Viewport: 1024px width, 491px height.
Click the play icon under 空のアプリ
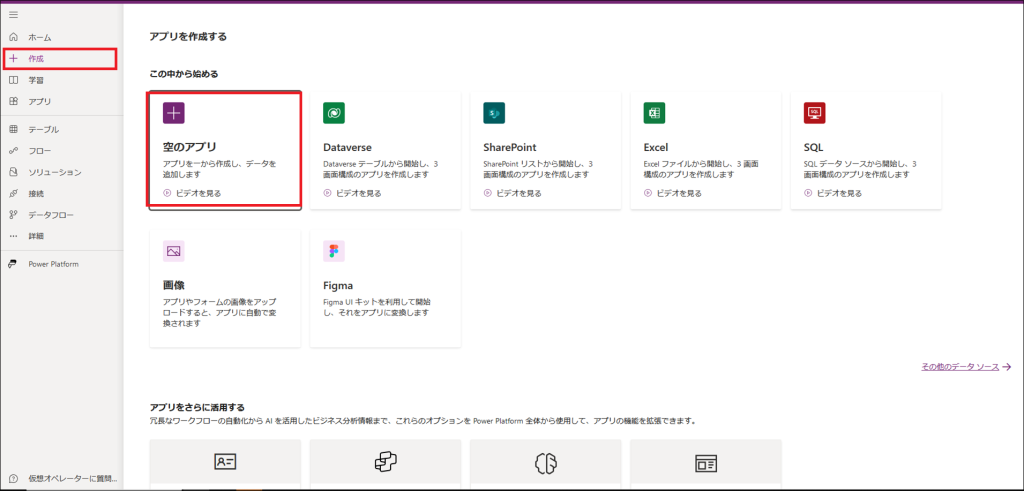(x=167, y=193)
